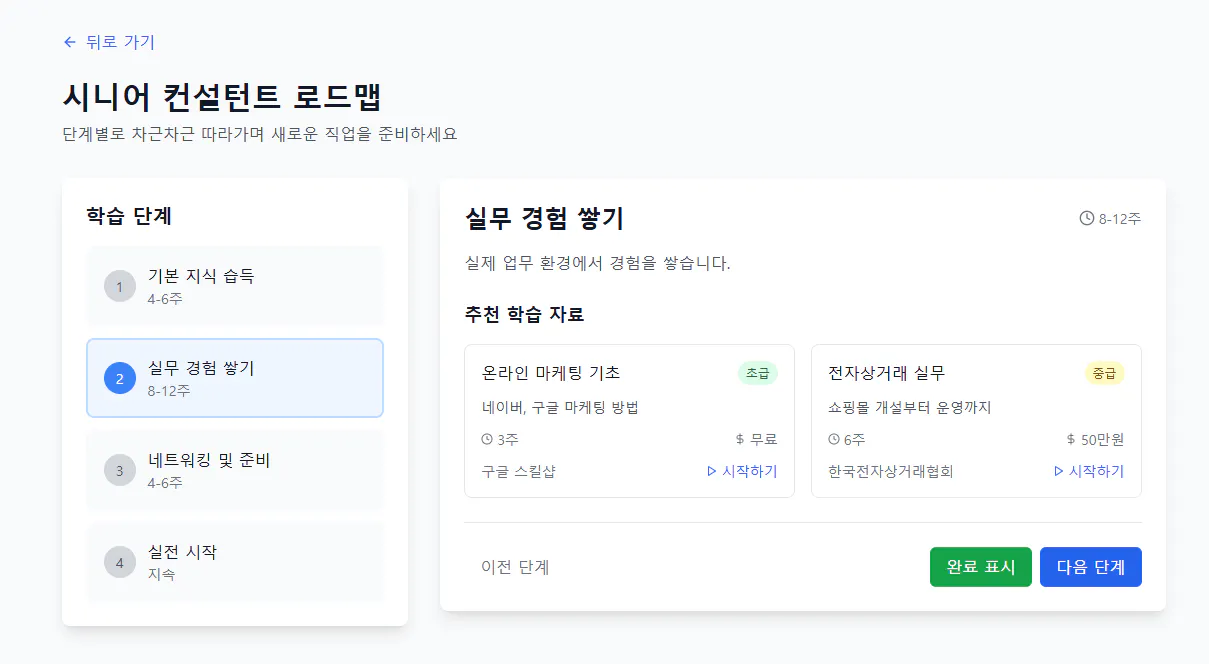Start 온라인 마케팅 기초 via 시작하기
This screenshot has height=664, width=1209.
click(741, 471)
